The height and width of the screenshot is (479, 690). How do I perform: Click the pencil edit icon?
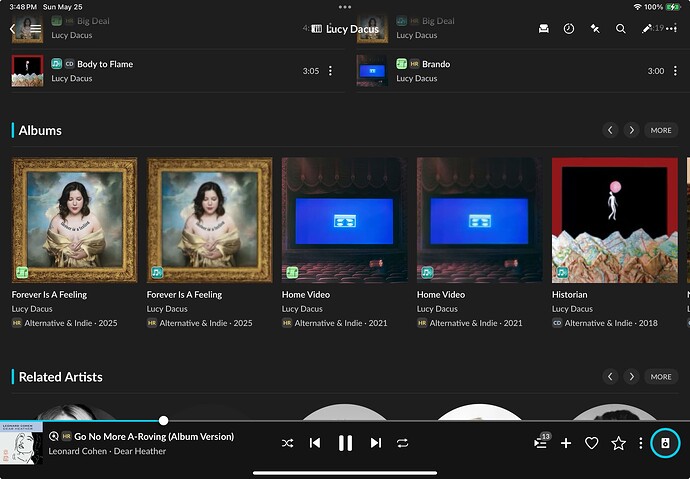pyautogui.click(x=646, y=29)
